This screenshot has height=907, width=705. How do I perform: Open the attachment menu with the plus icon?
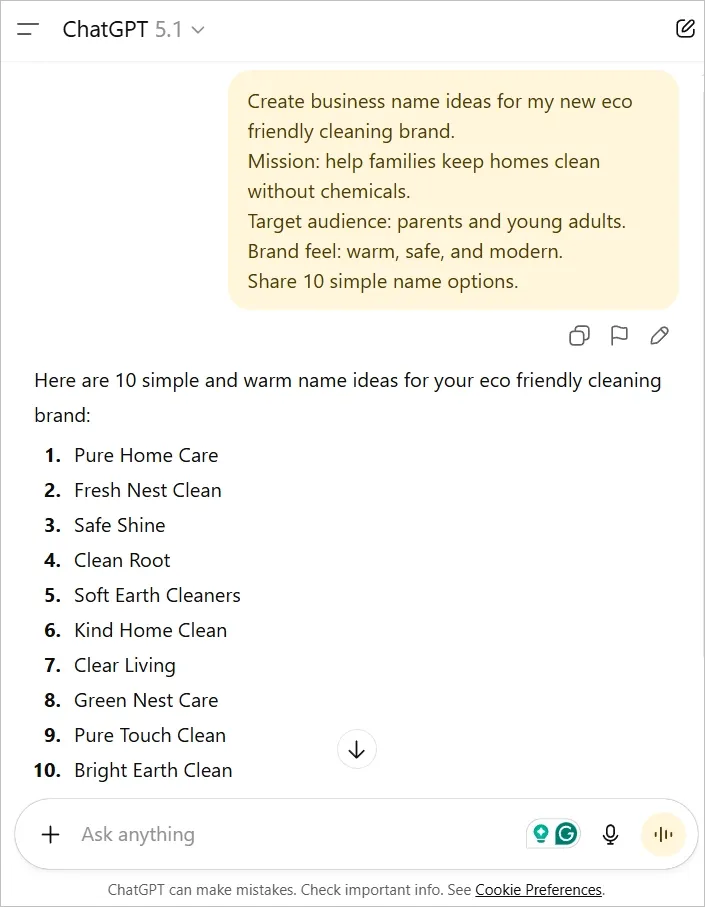click(51, 834)
